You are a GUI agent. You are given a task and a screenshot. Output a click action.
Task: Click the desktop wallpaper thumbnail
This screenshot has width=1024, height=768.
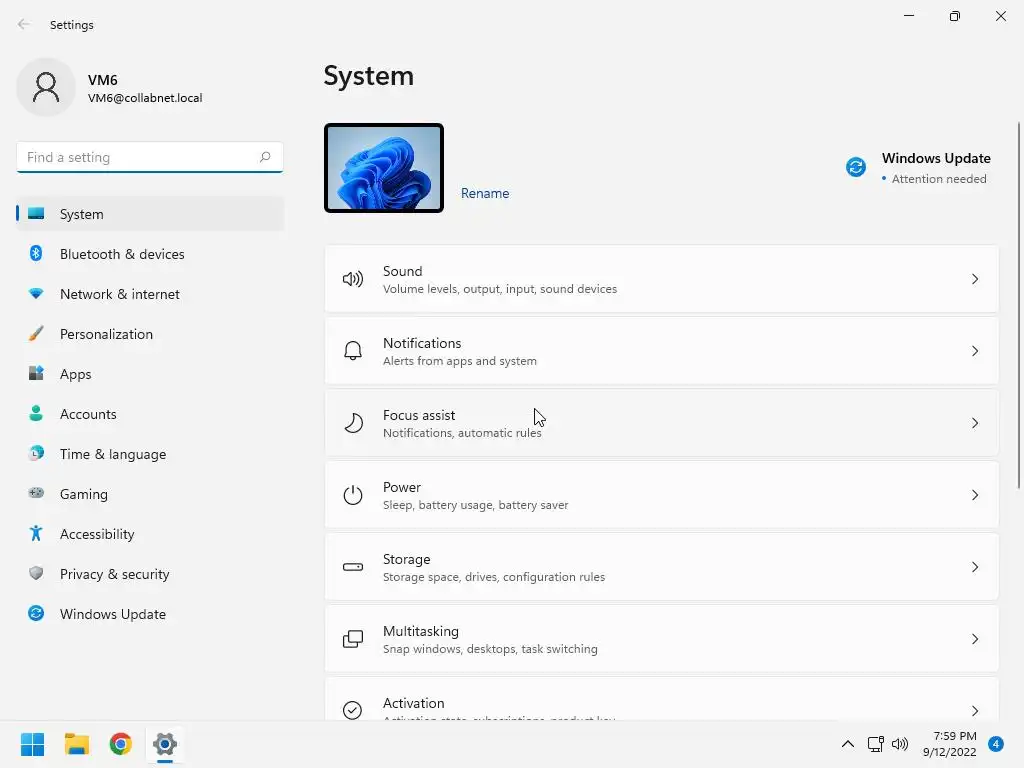384,168
